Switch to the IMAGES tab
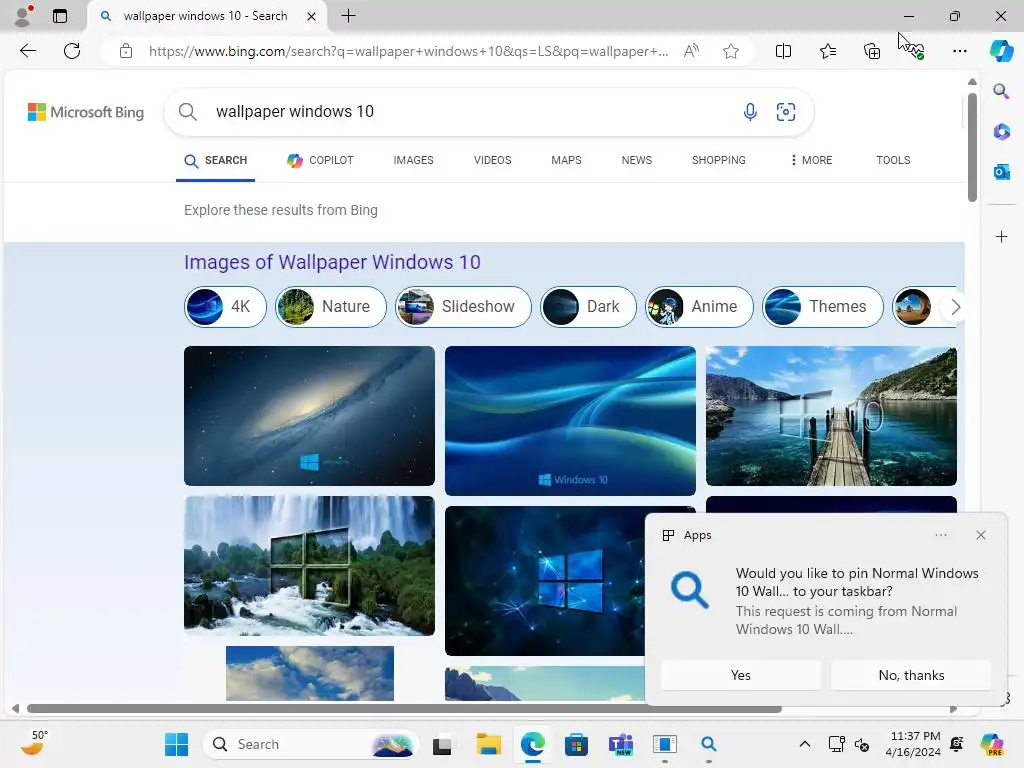This screenshot has height=768, width=1024. 413,161
